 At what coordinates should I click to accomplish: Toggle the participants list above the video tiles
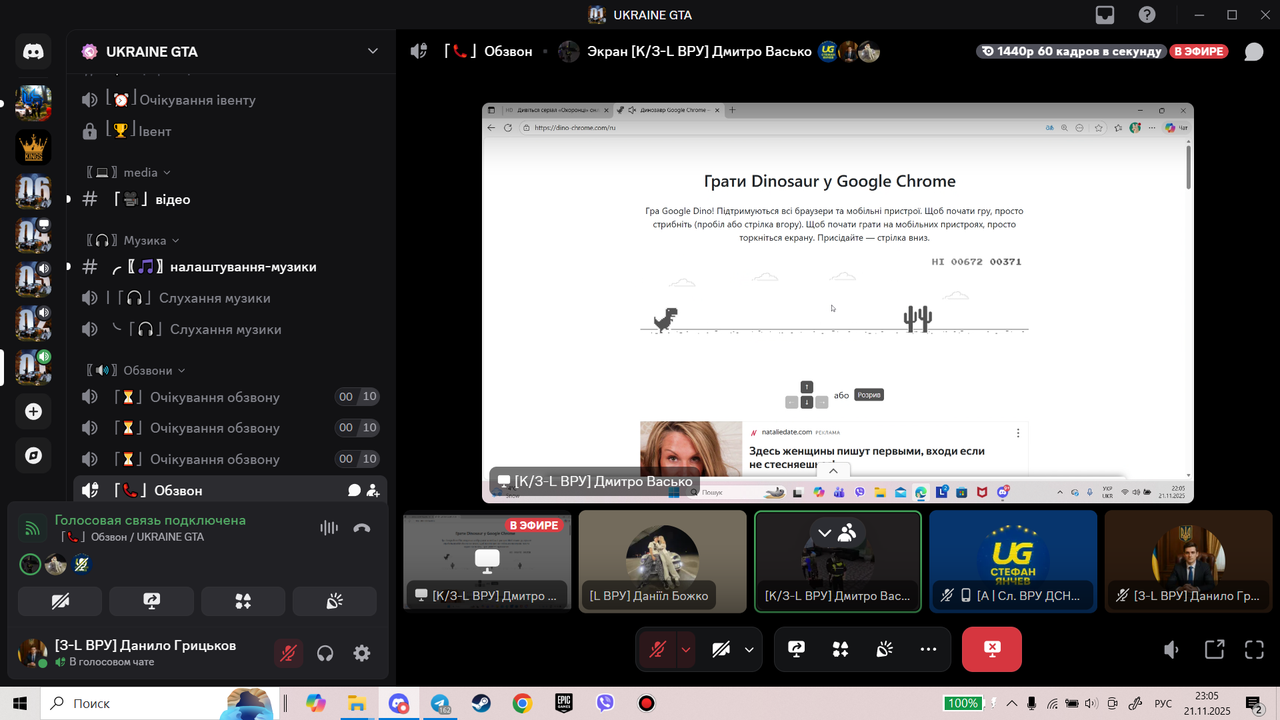tap(837, 533)
